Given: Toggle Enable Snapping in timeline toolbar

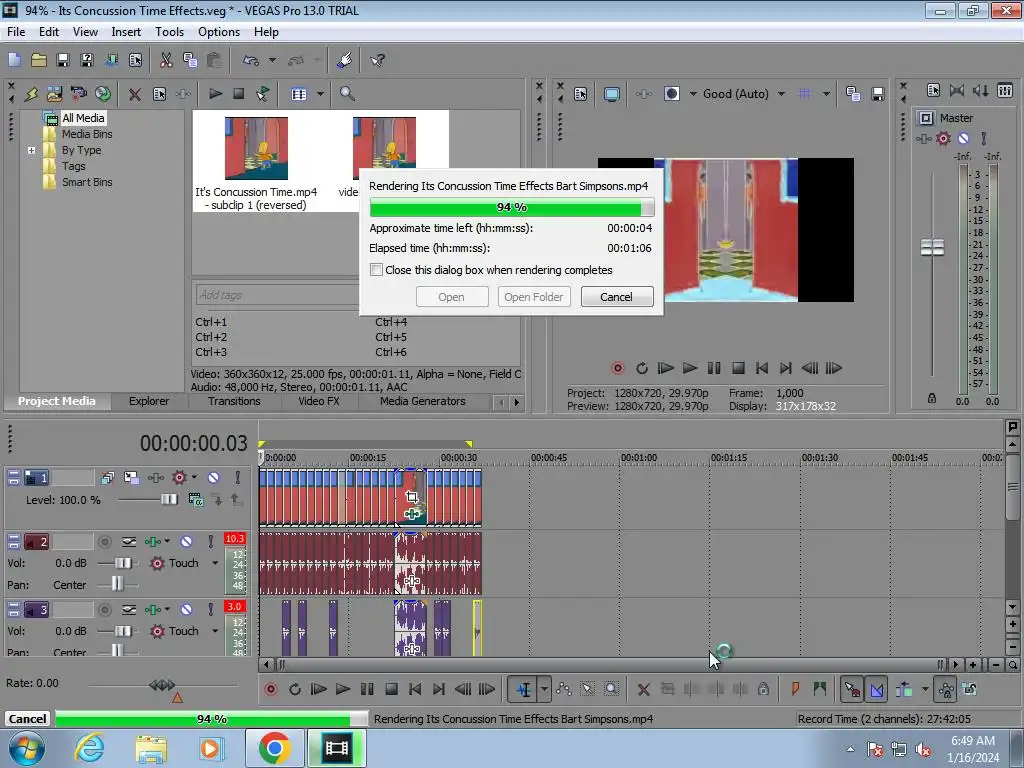Looking at the screenshot, I should pos(852,689).
